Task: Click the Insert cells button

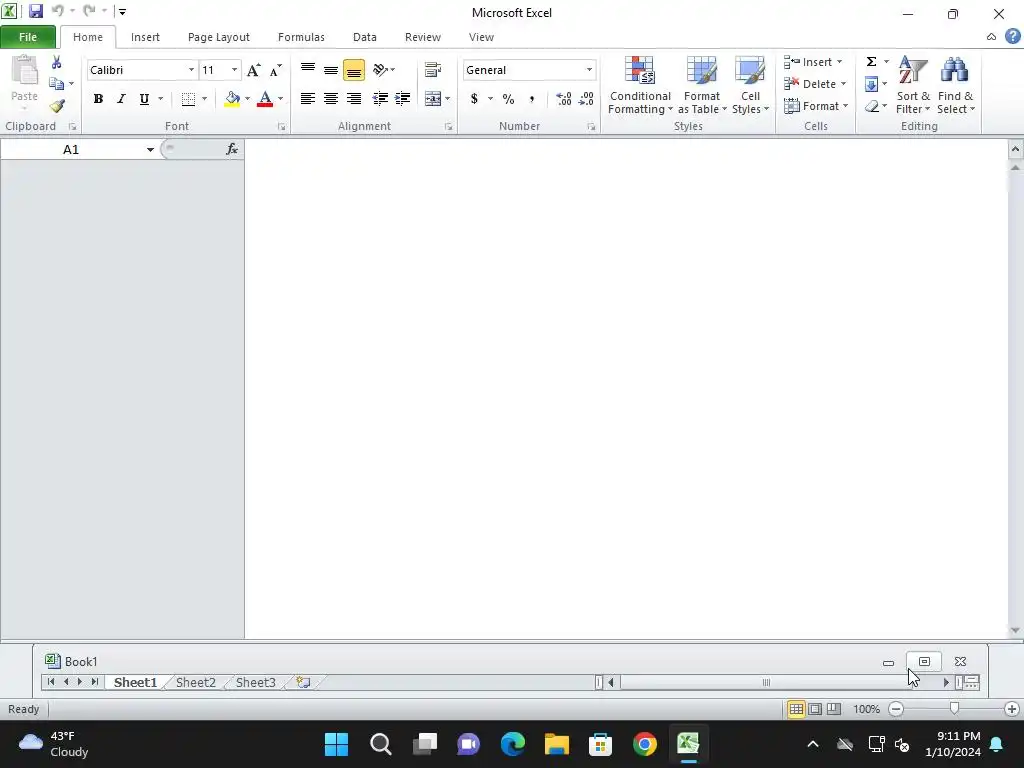Action: coord(813,62)
